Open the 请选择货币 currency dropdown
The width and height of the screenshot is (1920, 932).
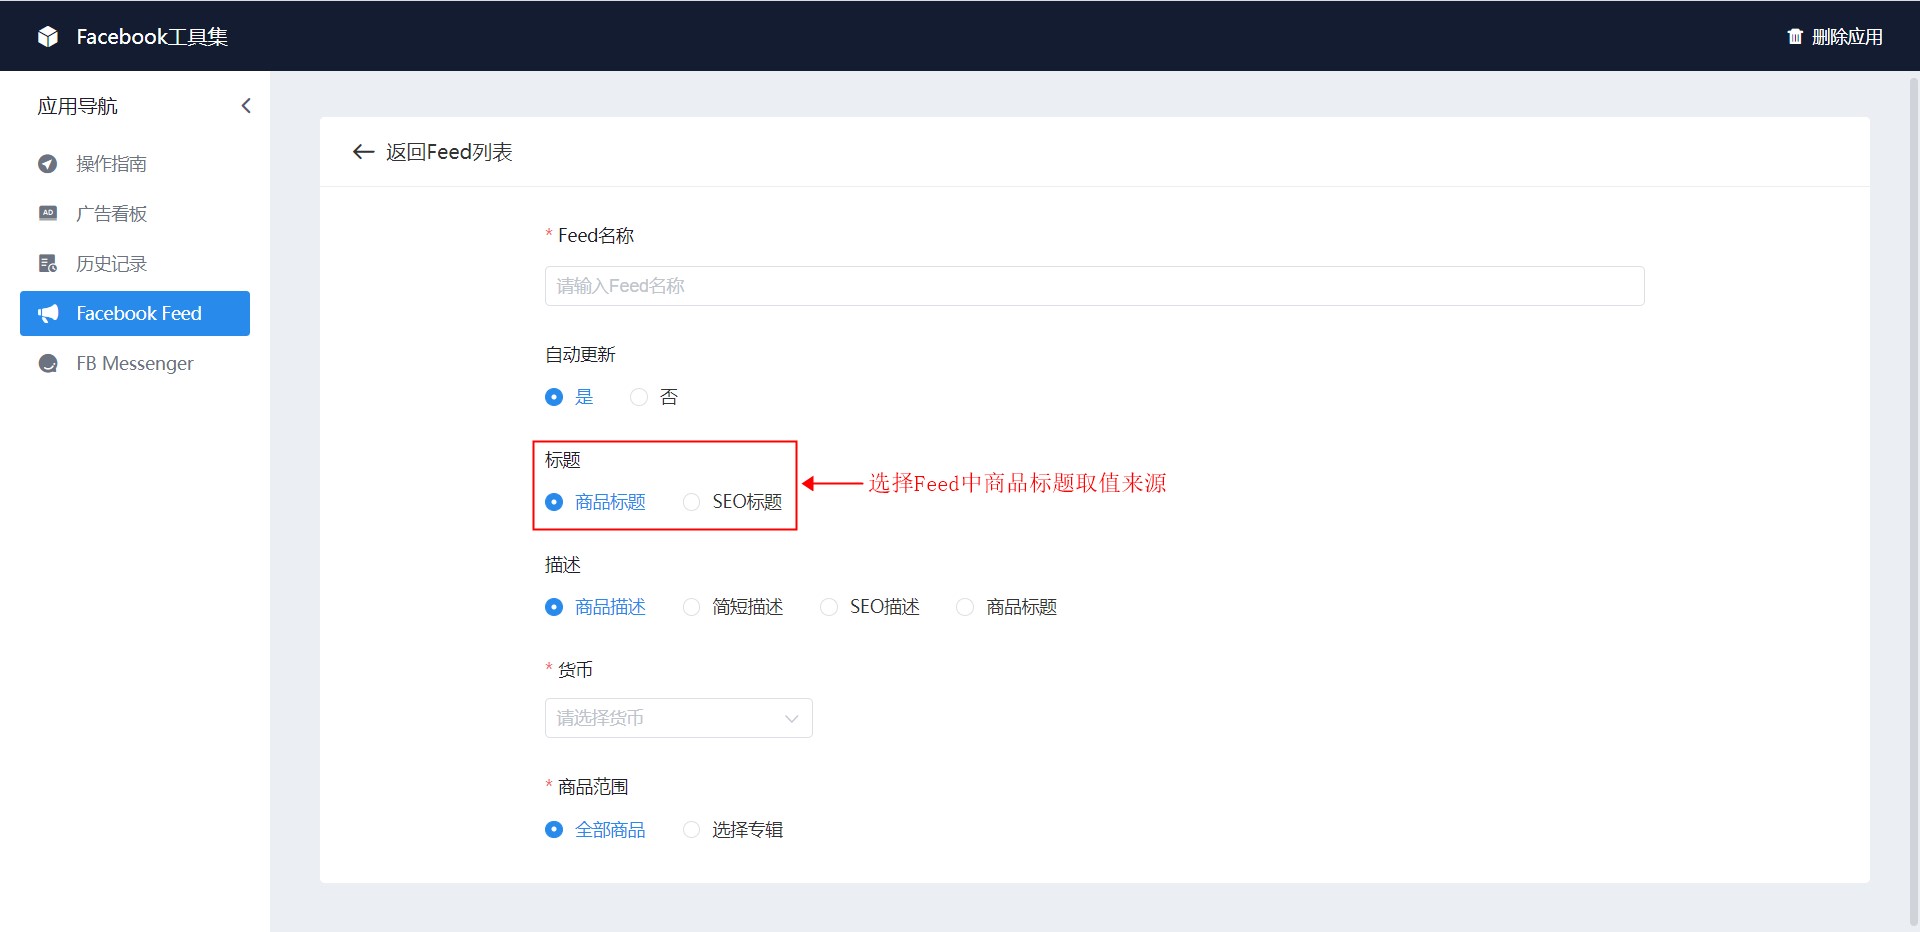[678, 718]
